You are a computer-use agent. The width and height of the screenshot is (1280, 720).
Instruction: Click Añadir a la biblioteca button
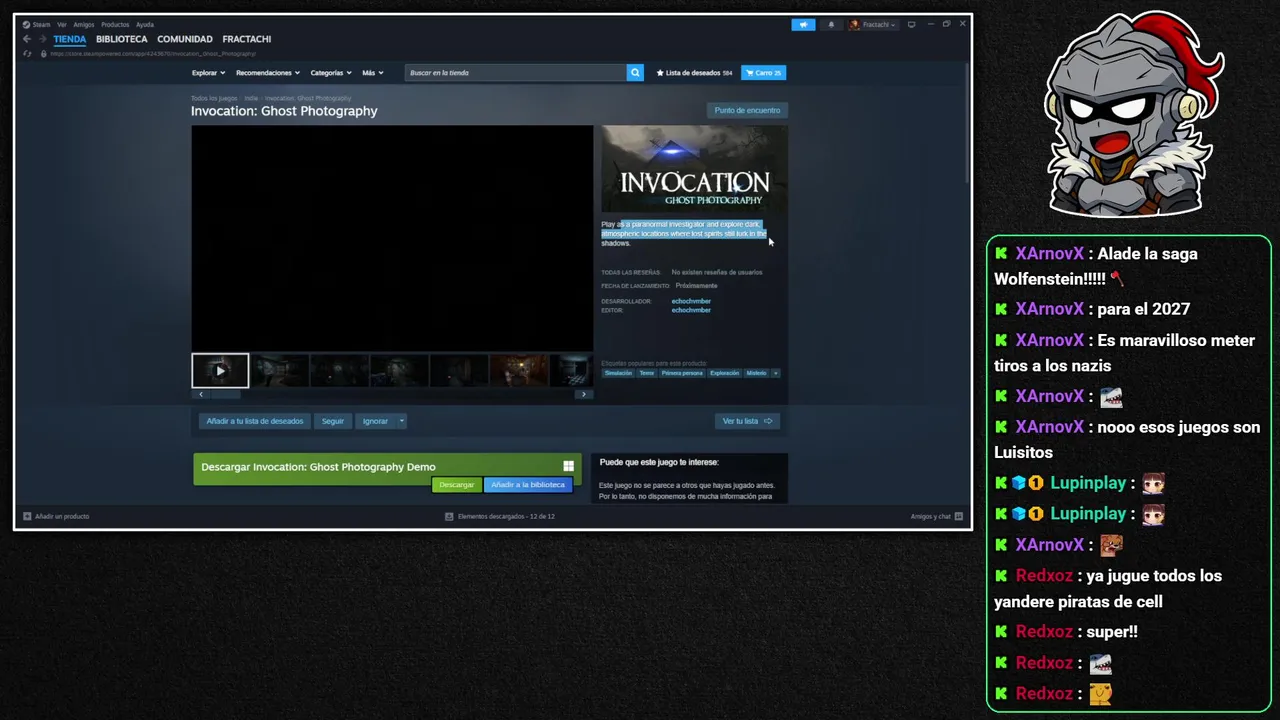coord(528,485)
